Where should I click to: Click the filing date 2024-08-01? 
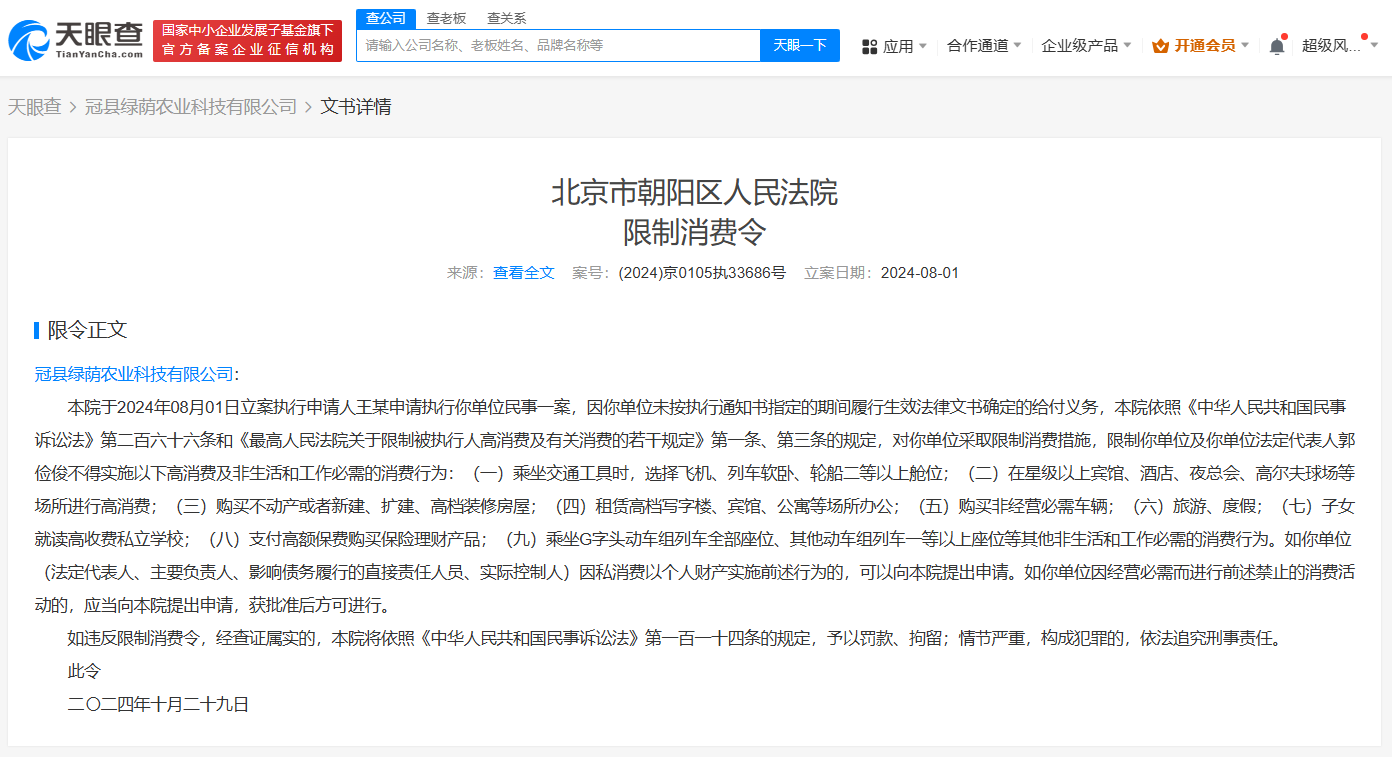click(920, 272)
